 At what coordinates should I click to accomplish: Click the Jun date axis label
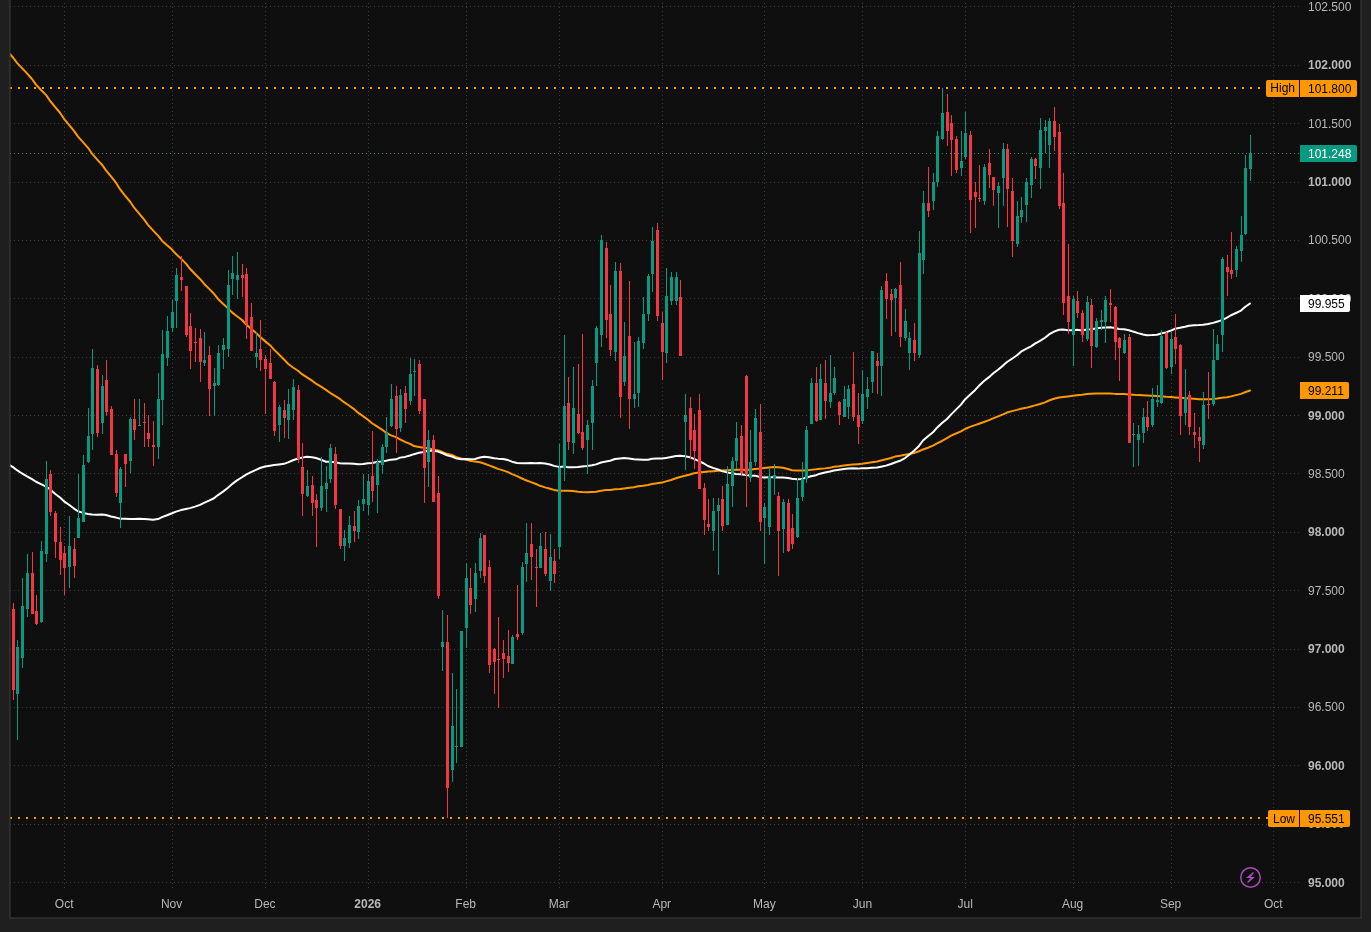click(862, 904)
